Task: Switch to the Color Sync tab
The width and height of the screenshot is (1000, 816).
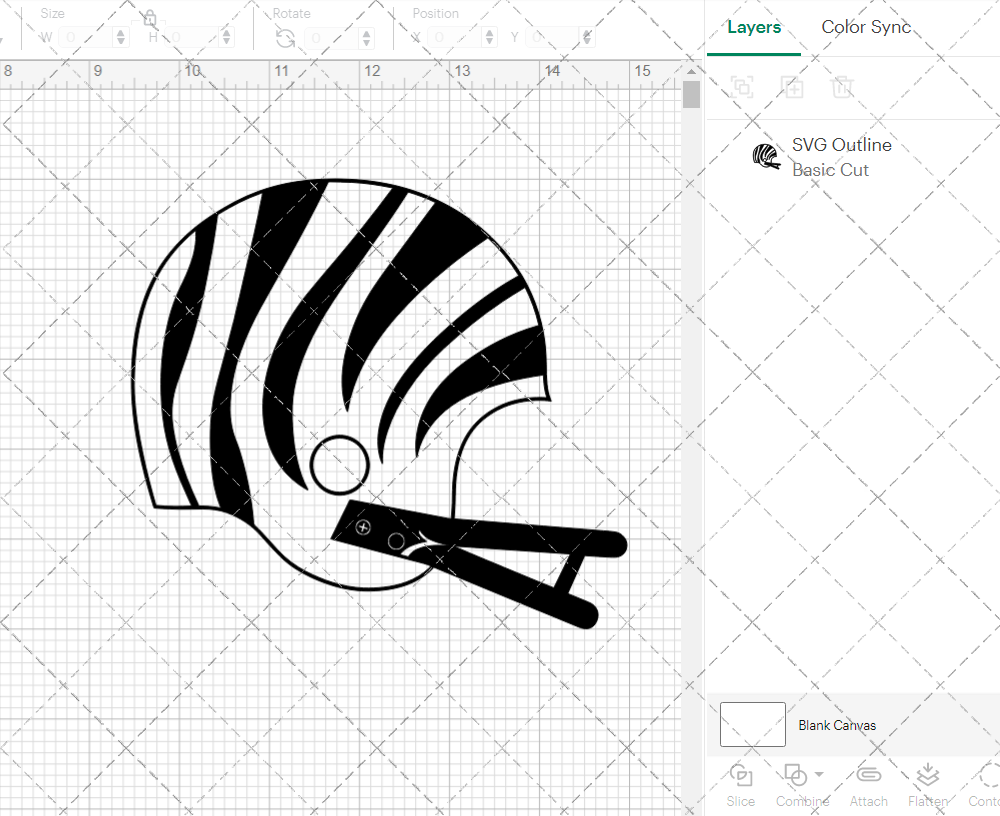Action: (x=866, y=28)
